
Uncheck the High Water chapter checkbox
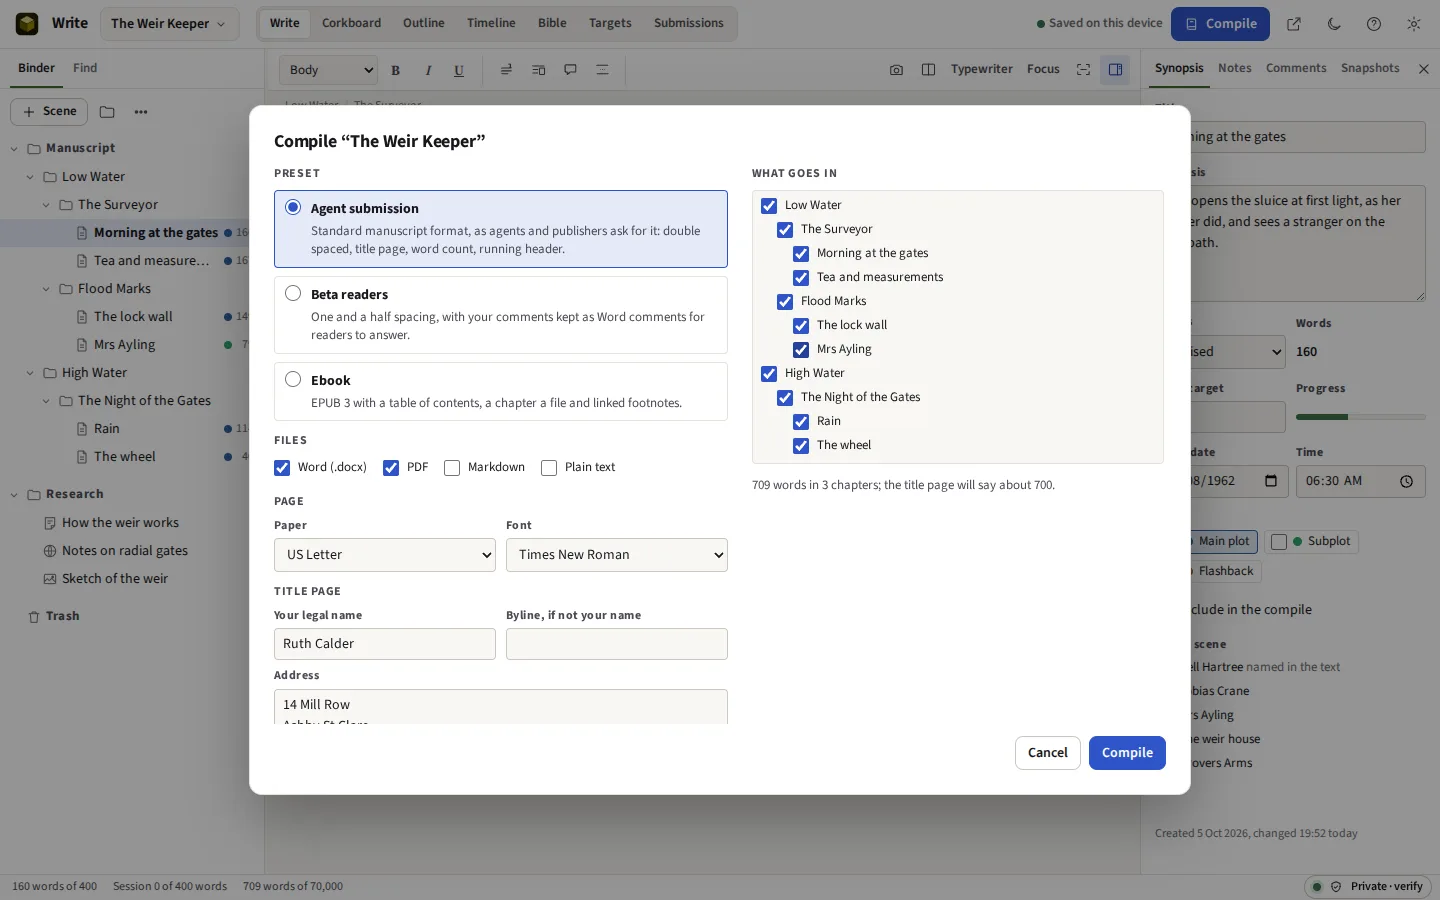click(x=769, y=374)
